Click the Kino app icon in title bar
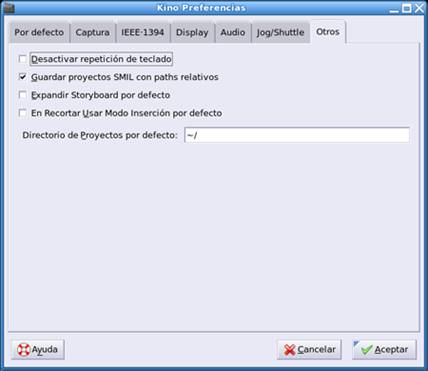428x371 pixels. (9, 7)
